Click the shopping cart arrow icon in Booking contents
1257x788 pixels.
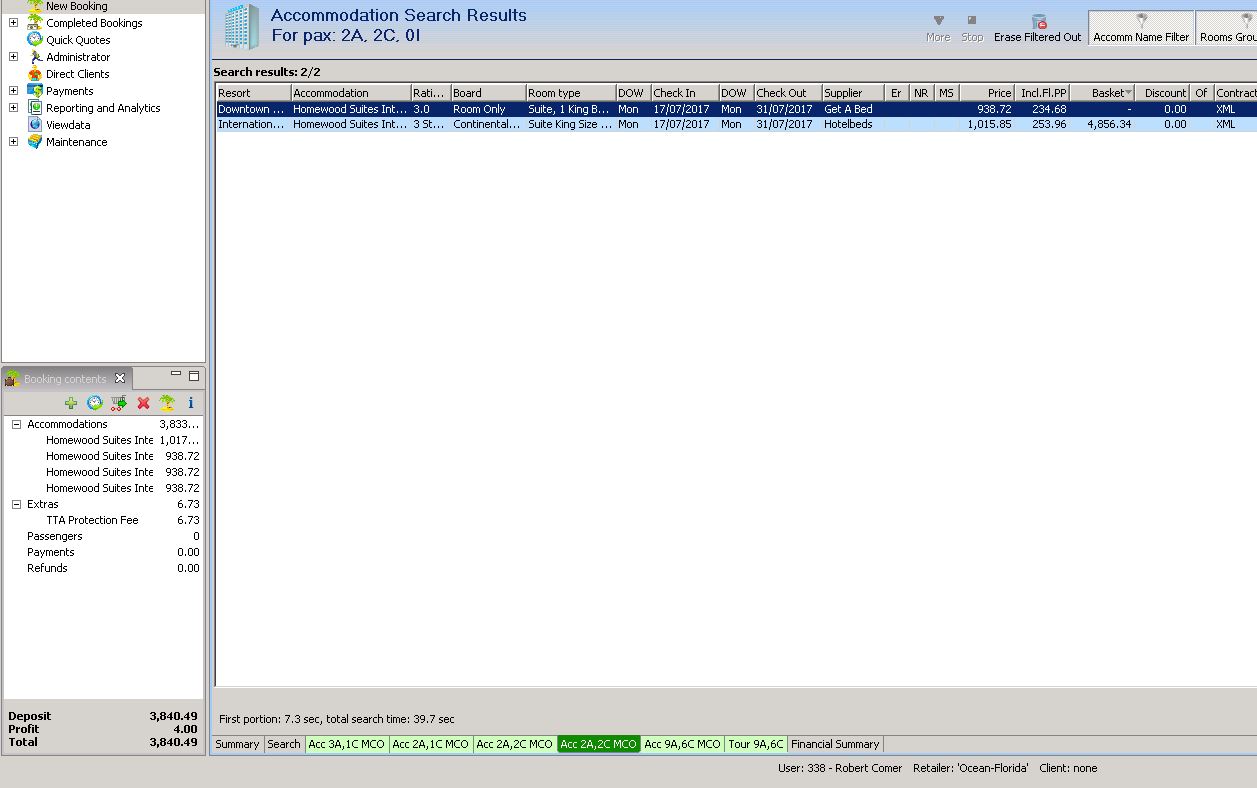119,403
